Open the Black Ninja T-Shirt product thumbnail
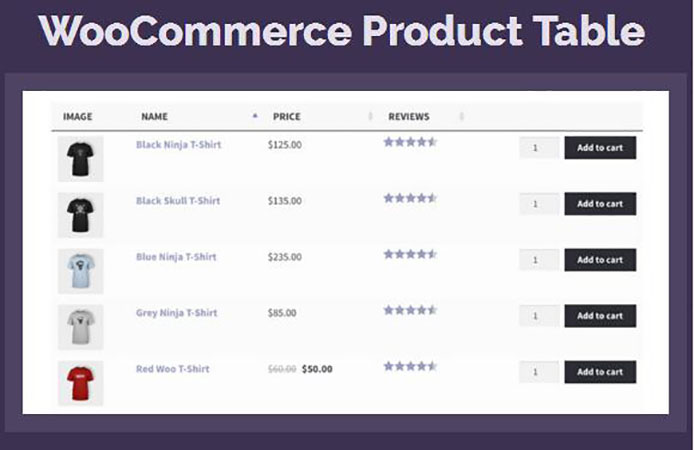The height and width of the screenshot is (450, 694). pos(80,159)
